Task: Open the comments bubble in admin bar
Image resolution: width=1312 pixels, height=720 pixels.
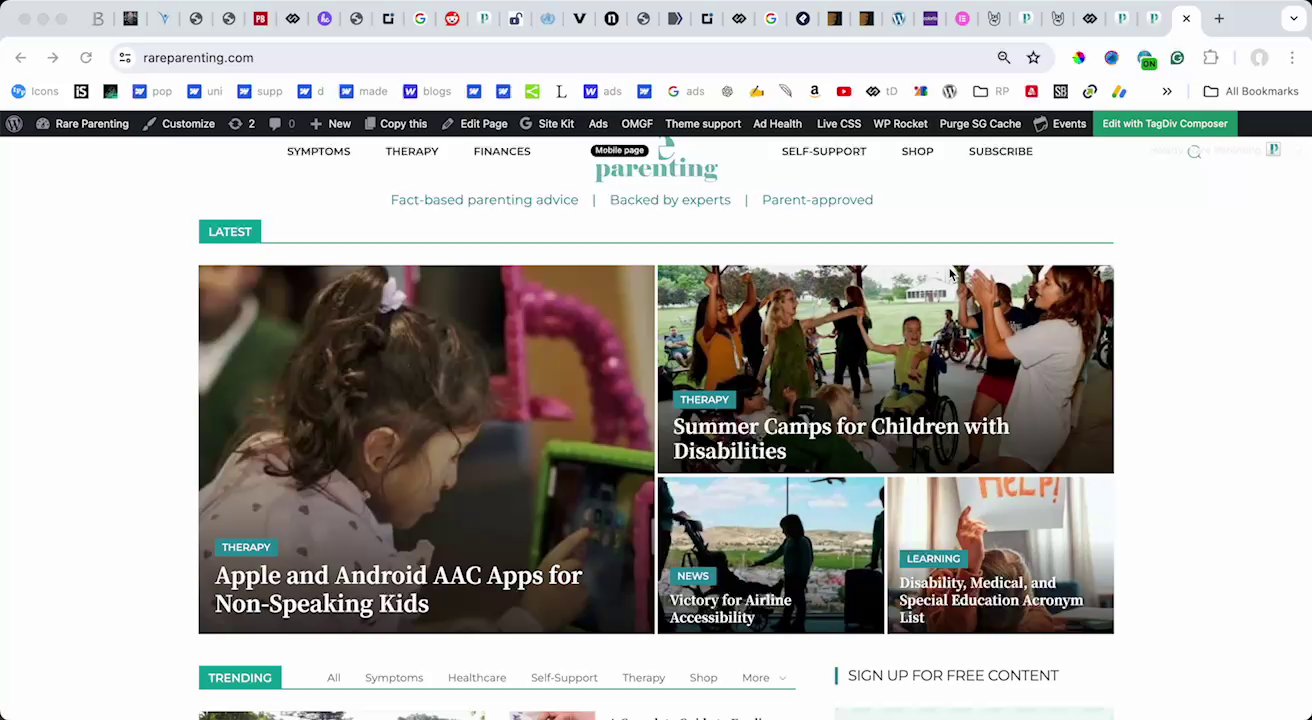Action: click(282, 124)
